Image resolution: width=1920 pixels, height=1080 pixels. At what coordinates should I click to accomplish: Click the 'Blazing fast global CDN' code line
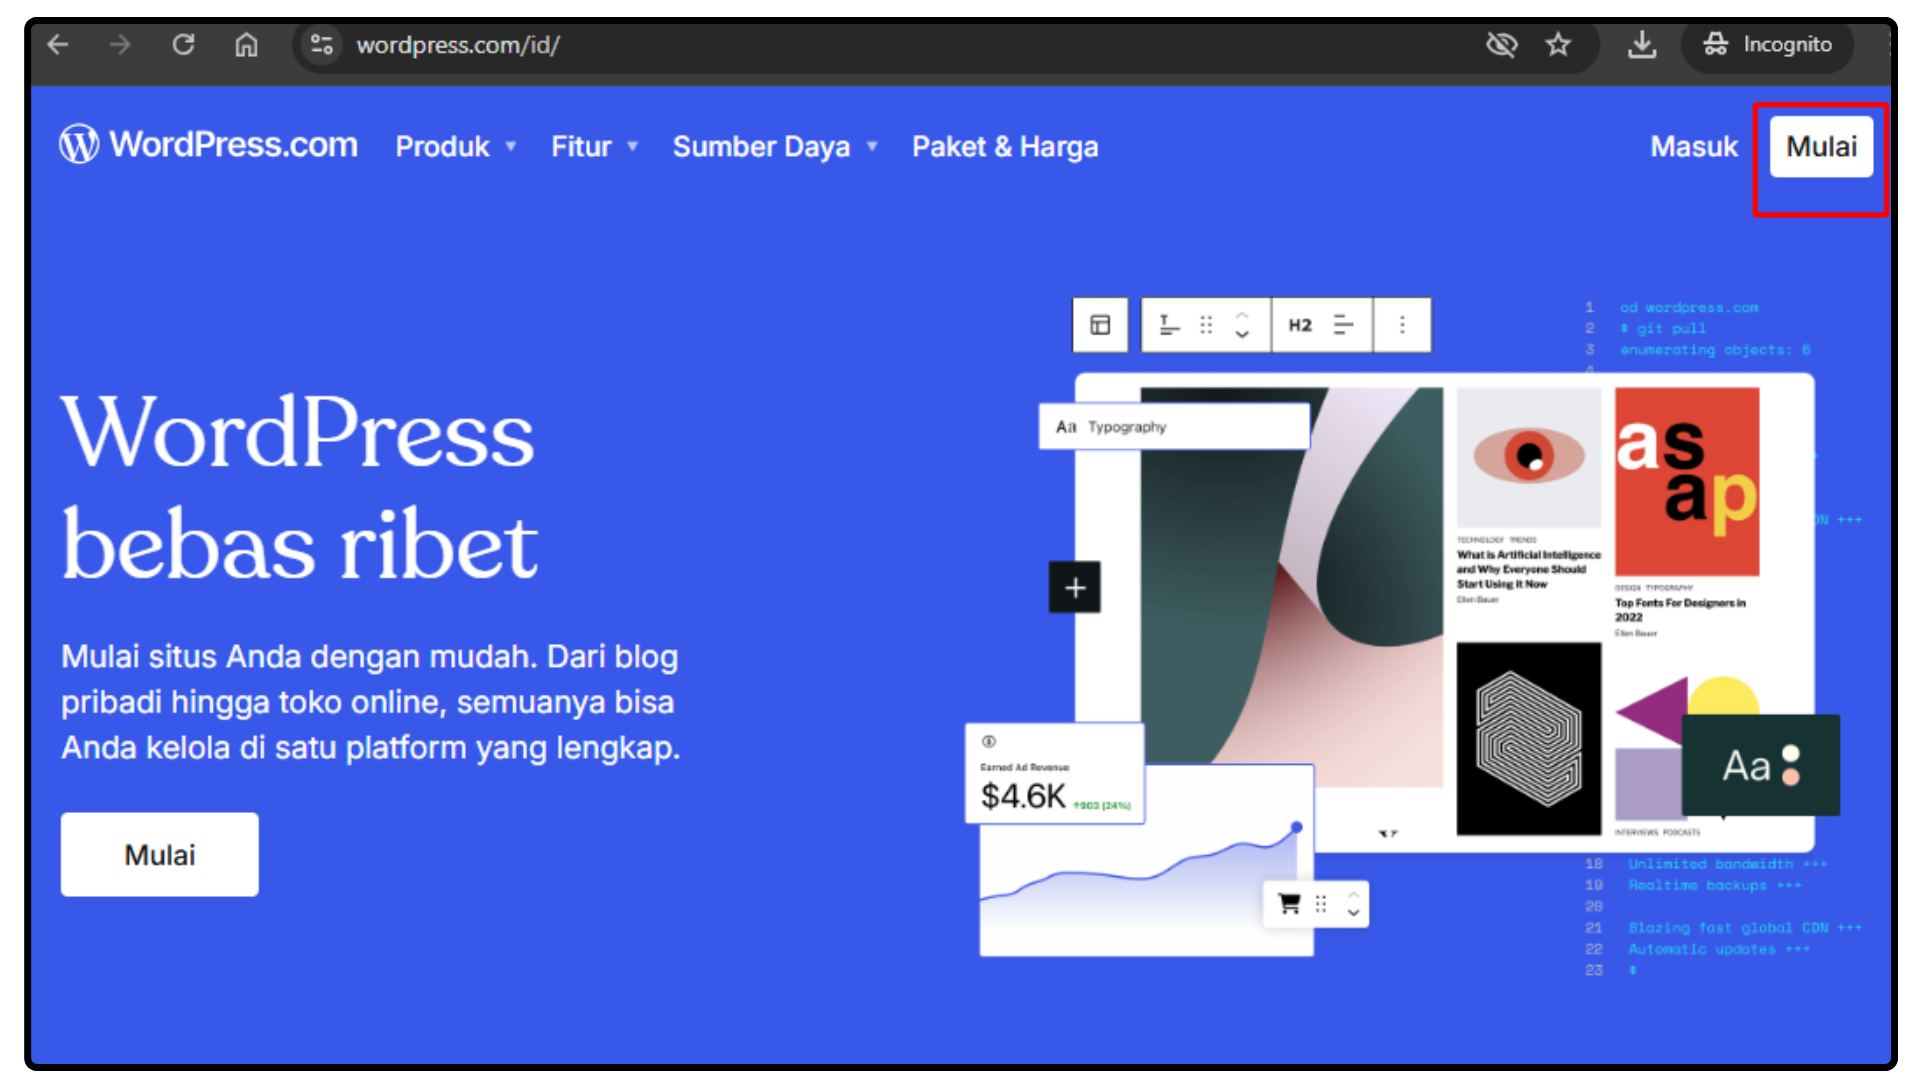point(1745,928)
